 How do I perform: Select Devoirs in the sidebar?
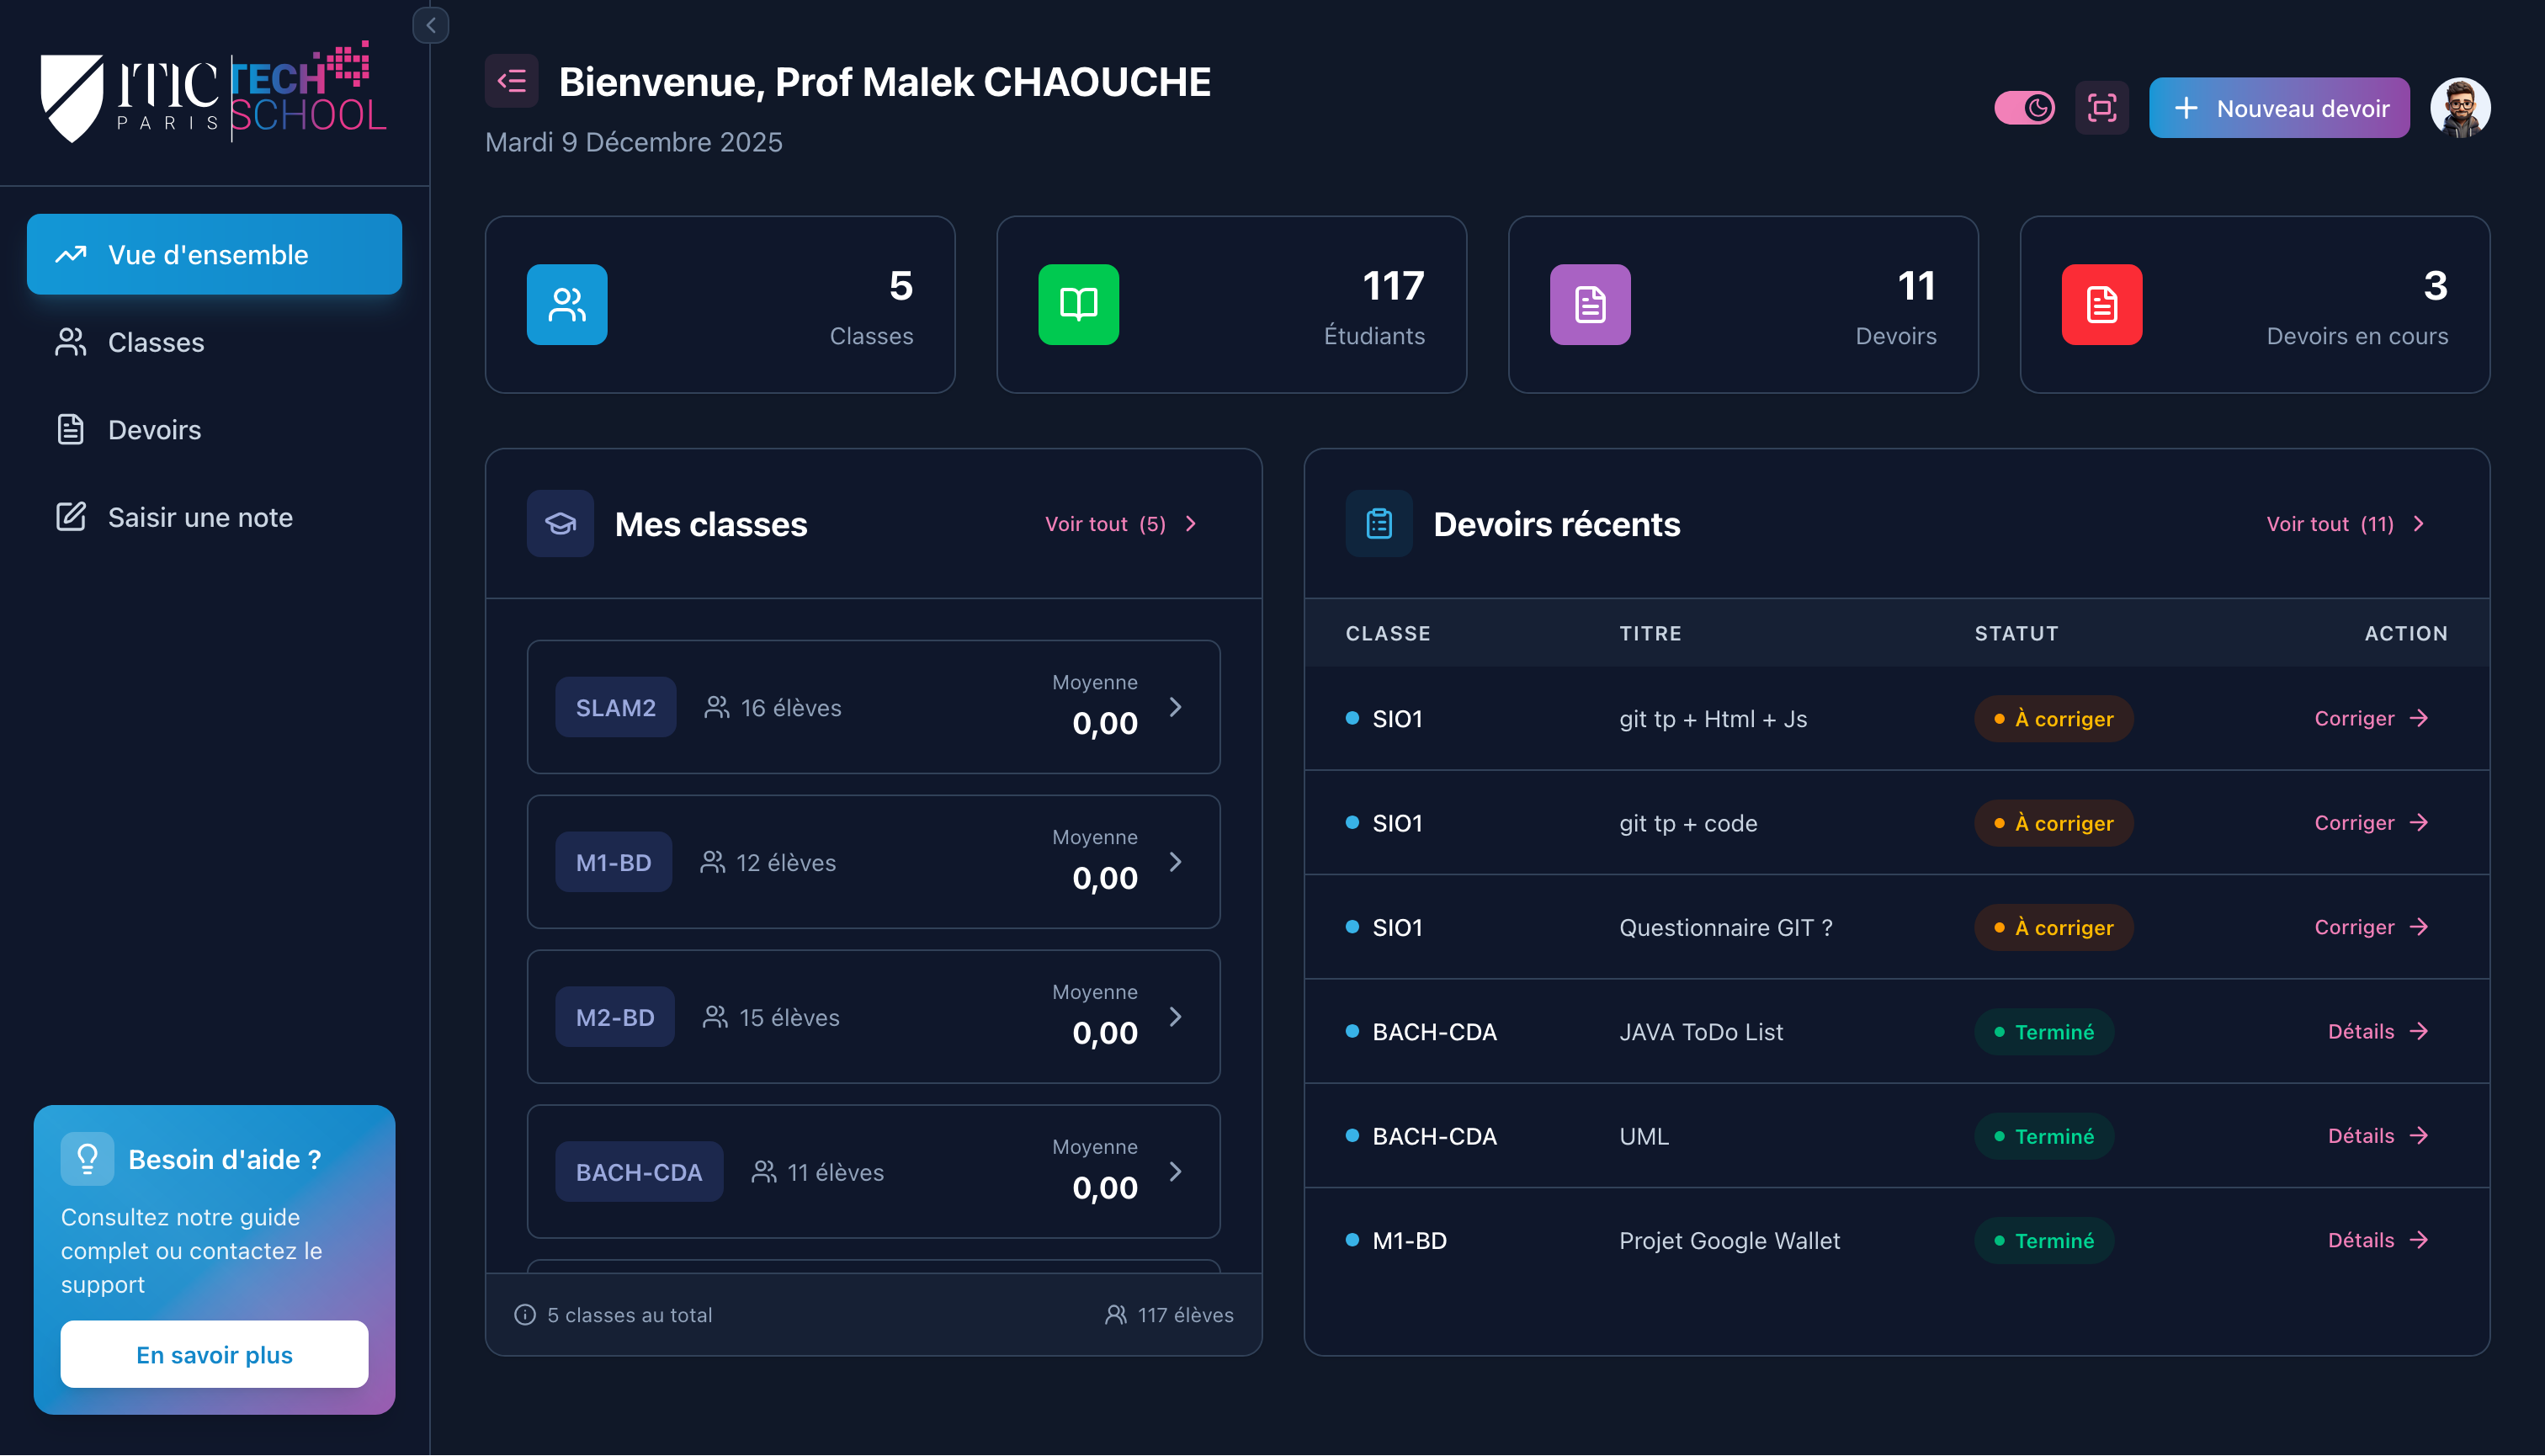pyautogui.click(x=154, y=430)
